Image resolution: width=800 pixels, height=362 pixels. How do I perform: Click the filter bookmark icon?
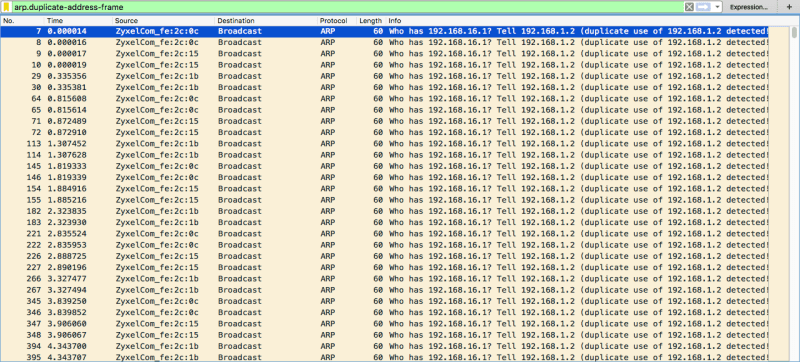click(x=7, y=8)
